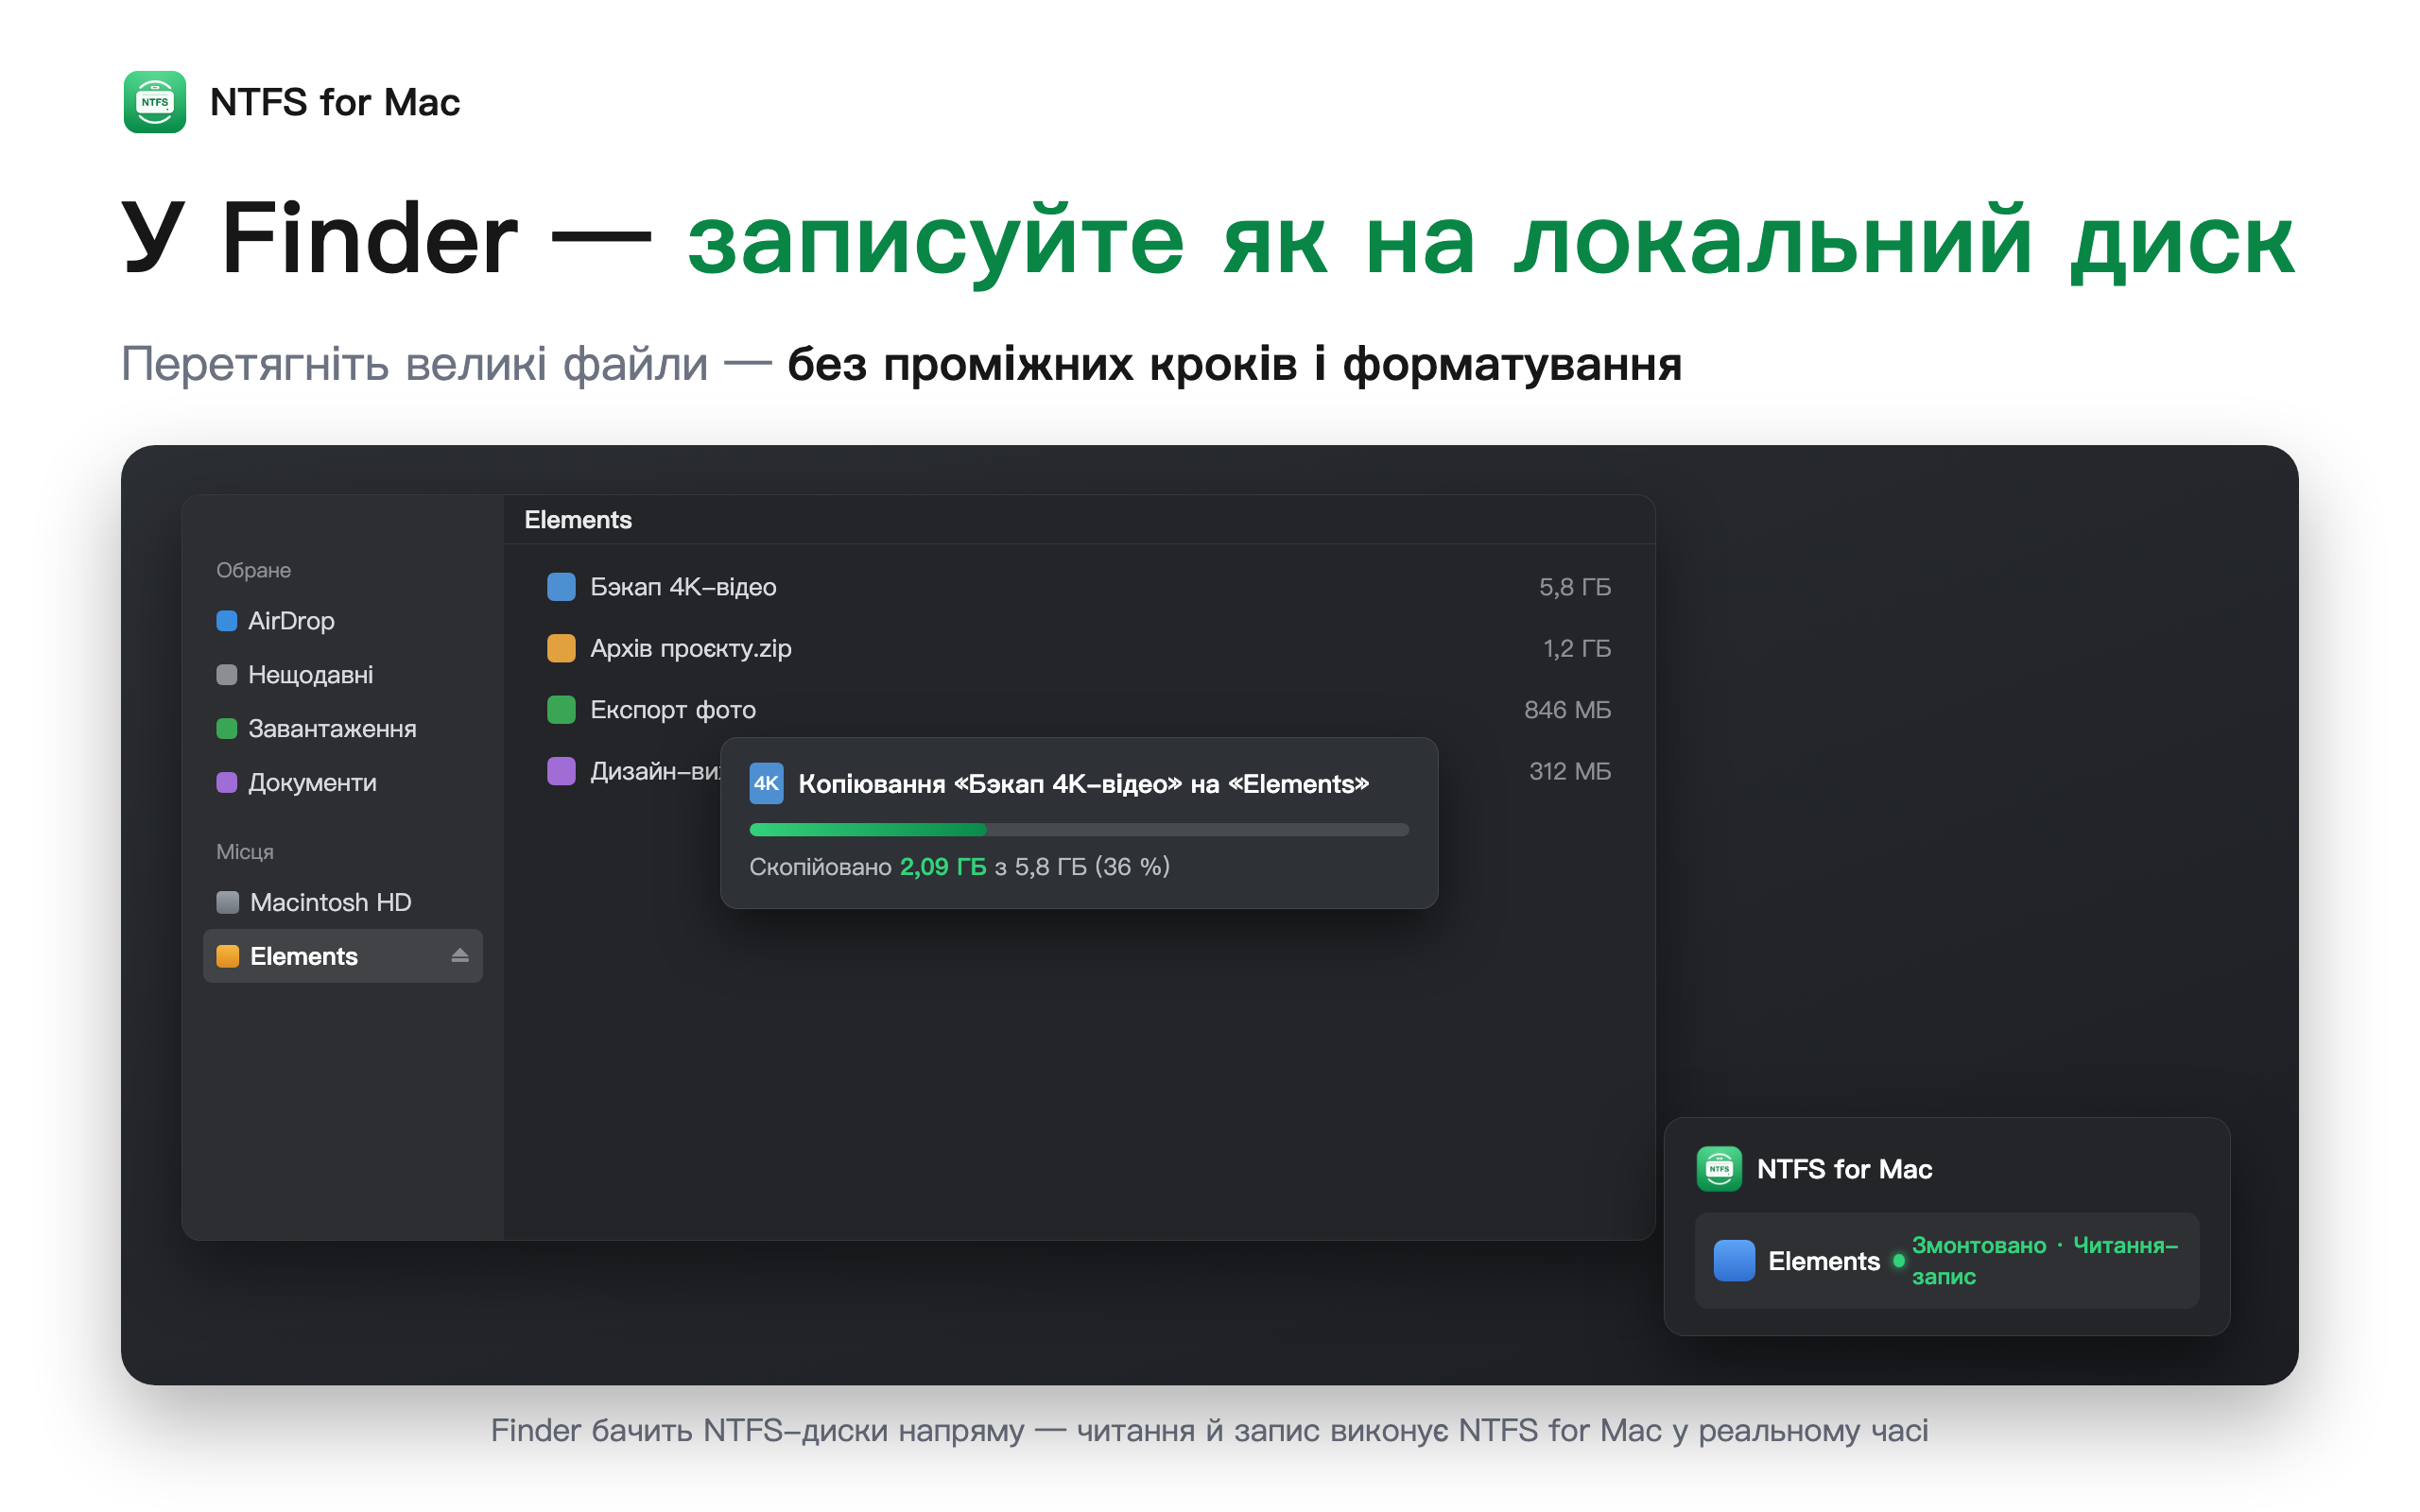Click the blue Бэкап 4K-відео file icon
Screen dimensions: 2420x1512
click(562, 587)
